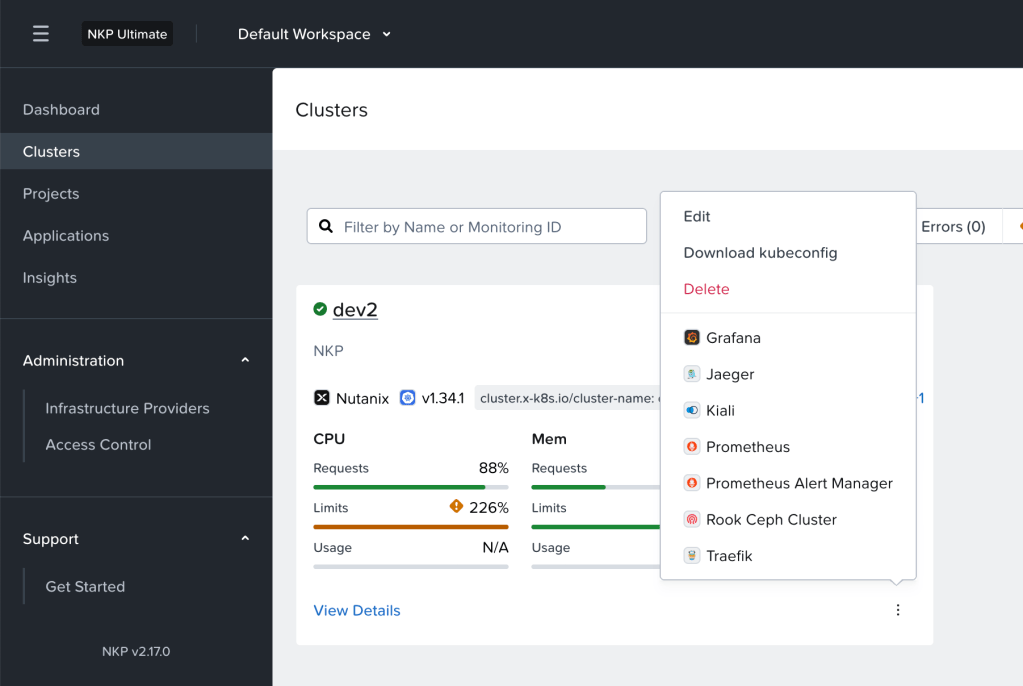
Task: Click the Grafana icon in the menu
Action: [x=691, y=338]
